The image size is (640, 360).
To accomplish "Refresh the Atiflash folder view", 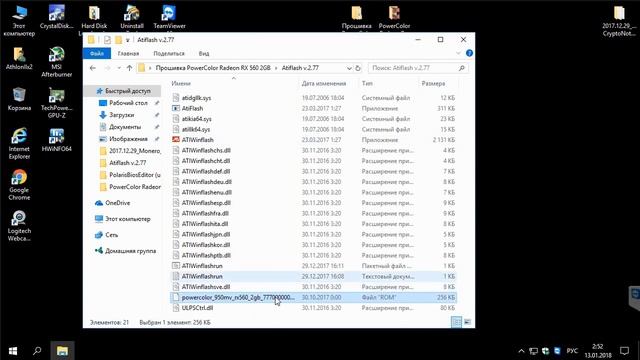I will (358, 68).
